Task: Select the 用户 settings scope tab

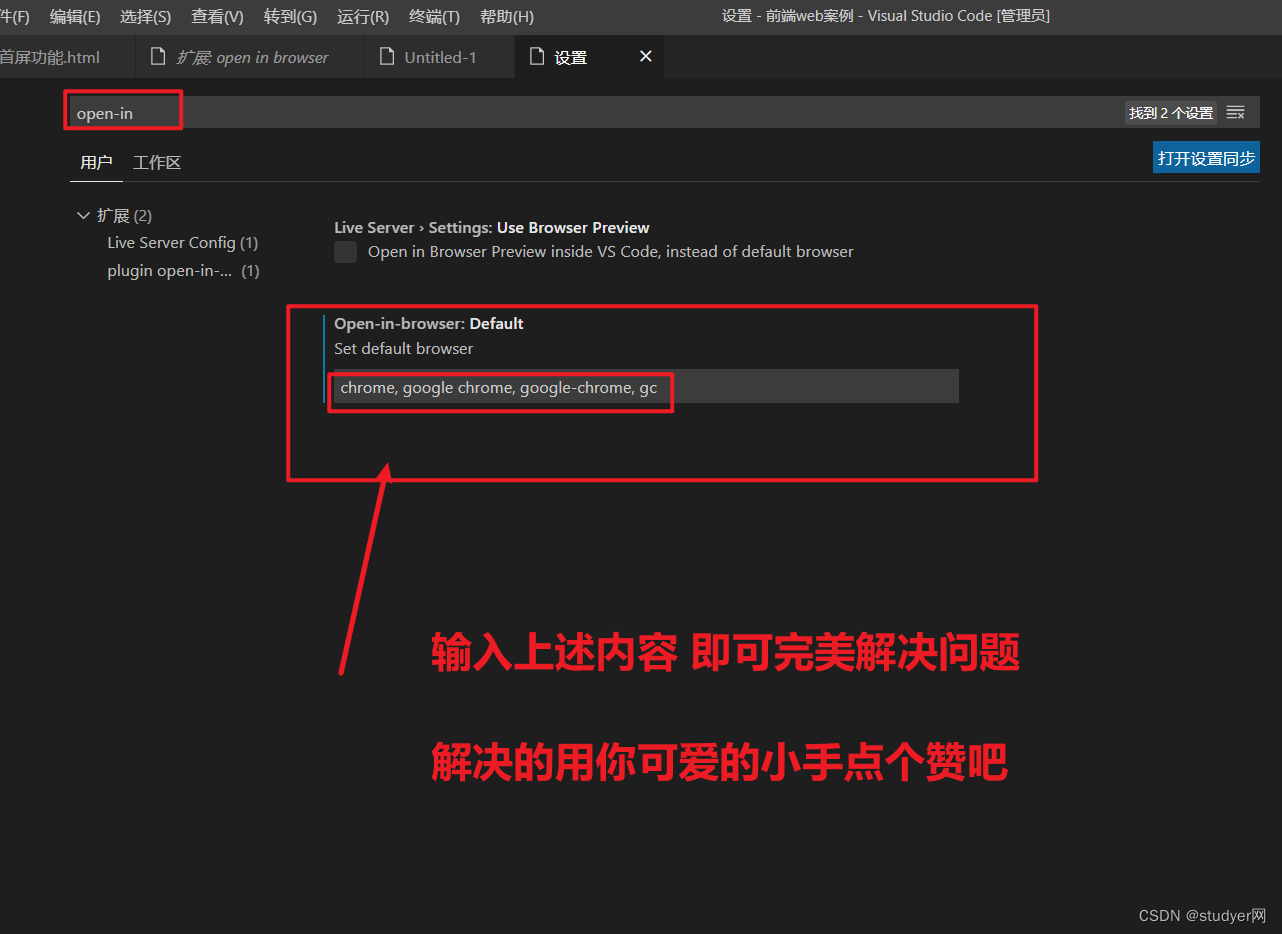Action: [x=96, y=163]
